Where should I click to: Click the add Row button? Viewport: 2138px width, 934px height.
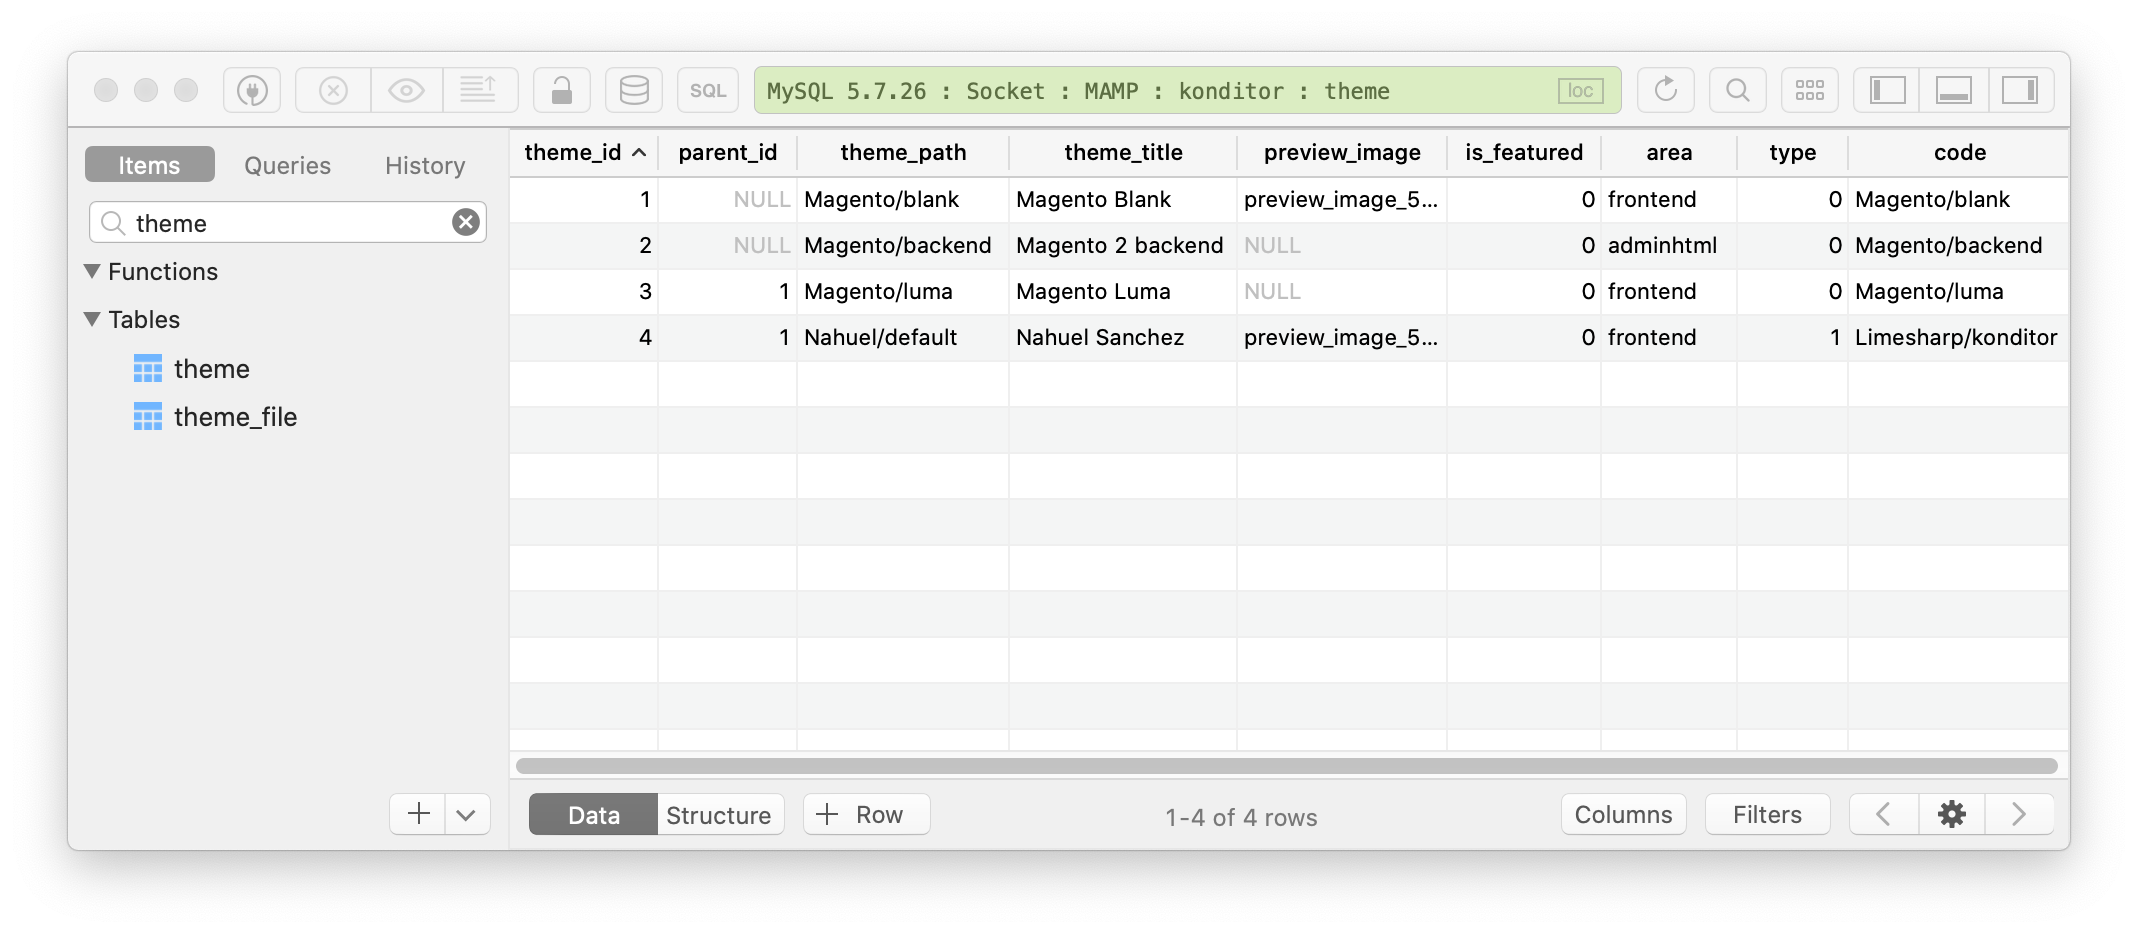[x=867, y=815]
